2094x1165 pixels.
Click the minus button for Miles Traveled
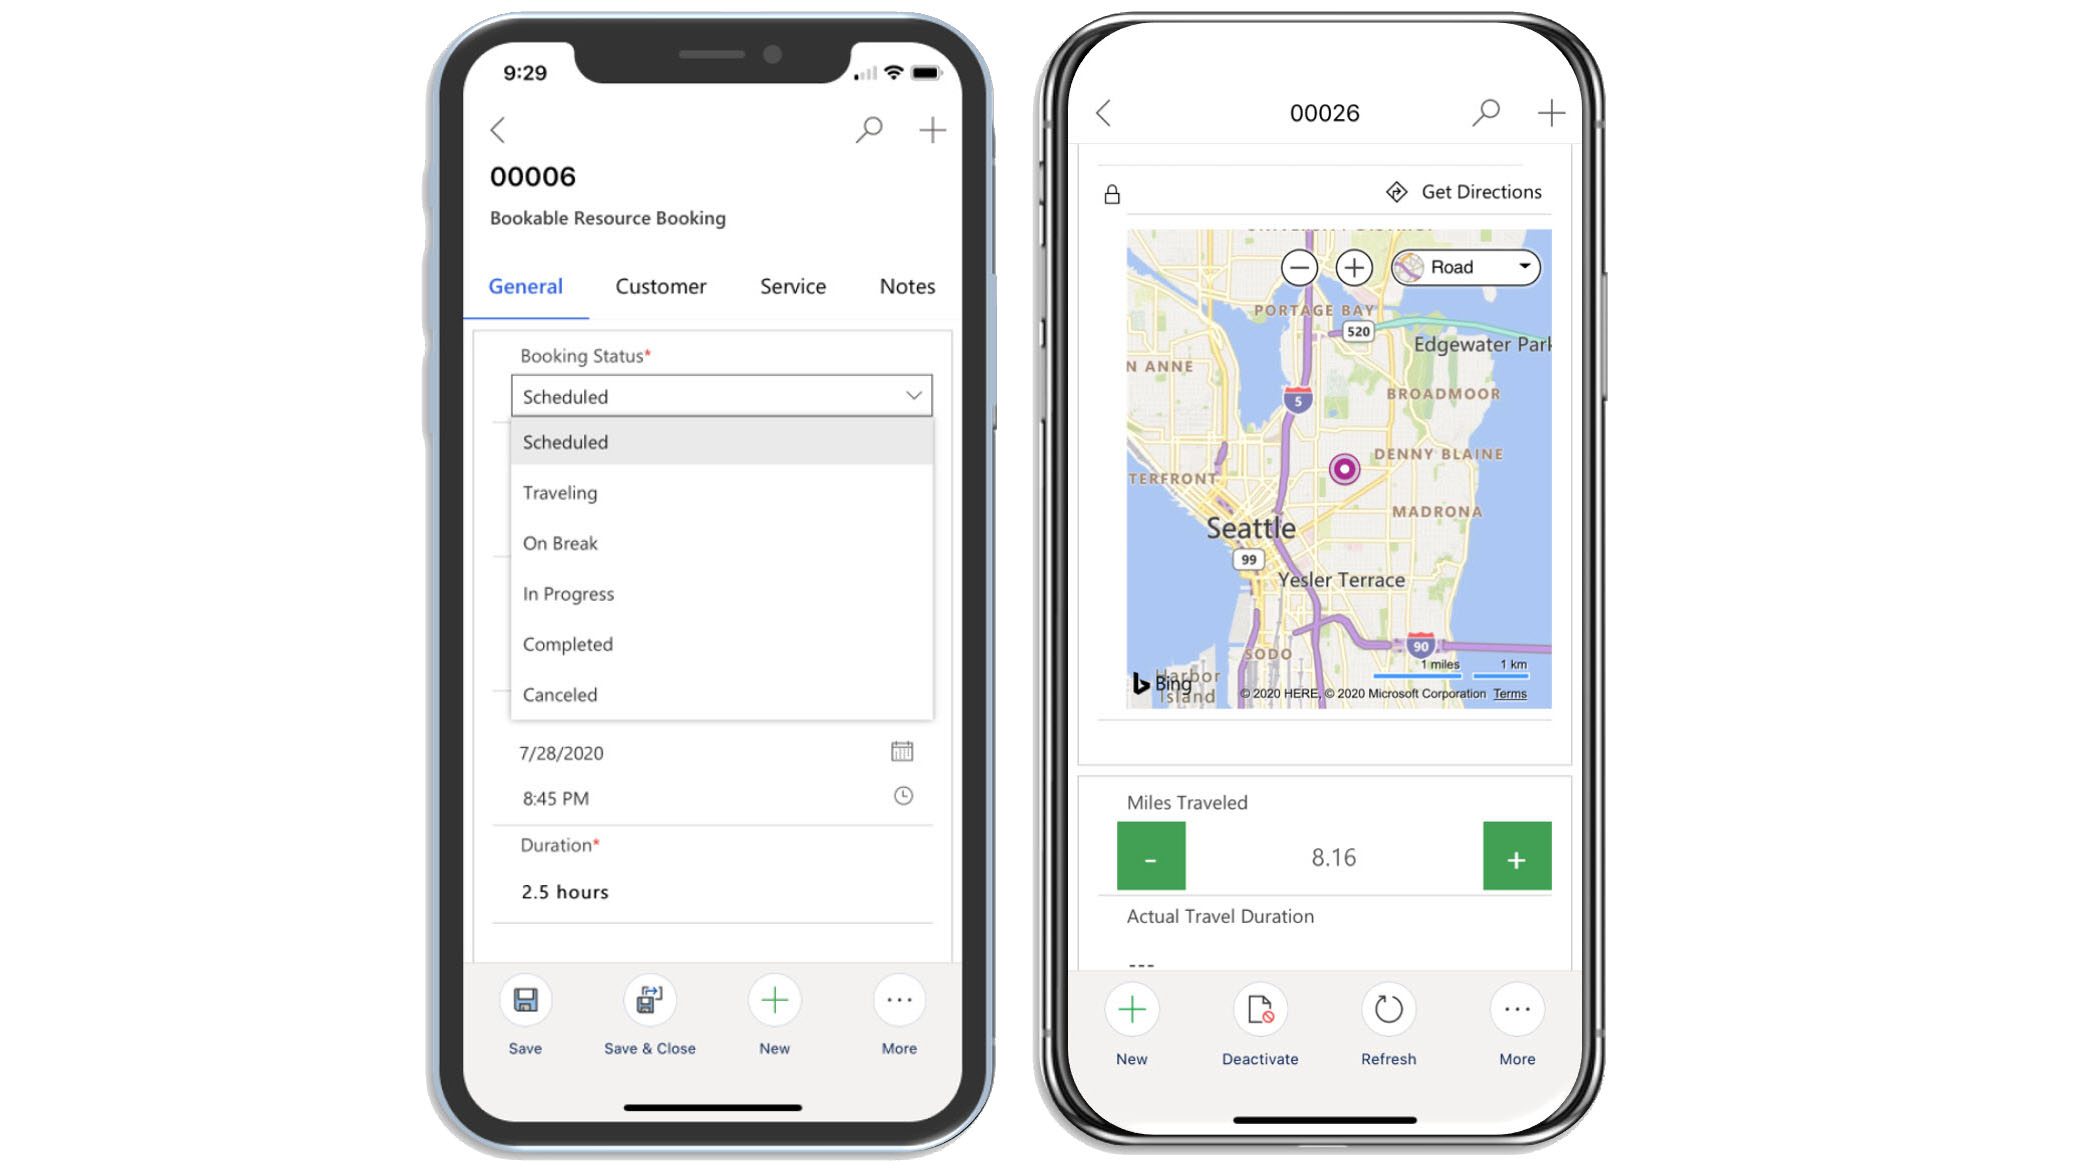click(1150, 857)
